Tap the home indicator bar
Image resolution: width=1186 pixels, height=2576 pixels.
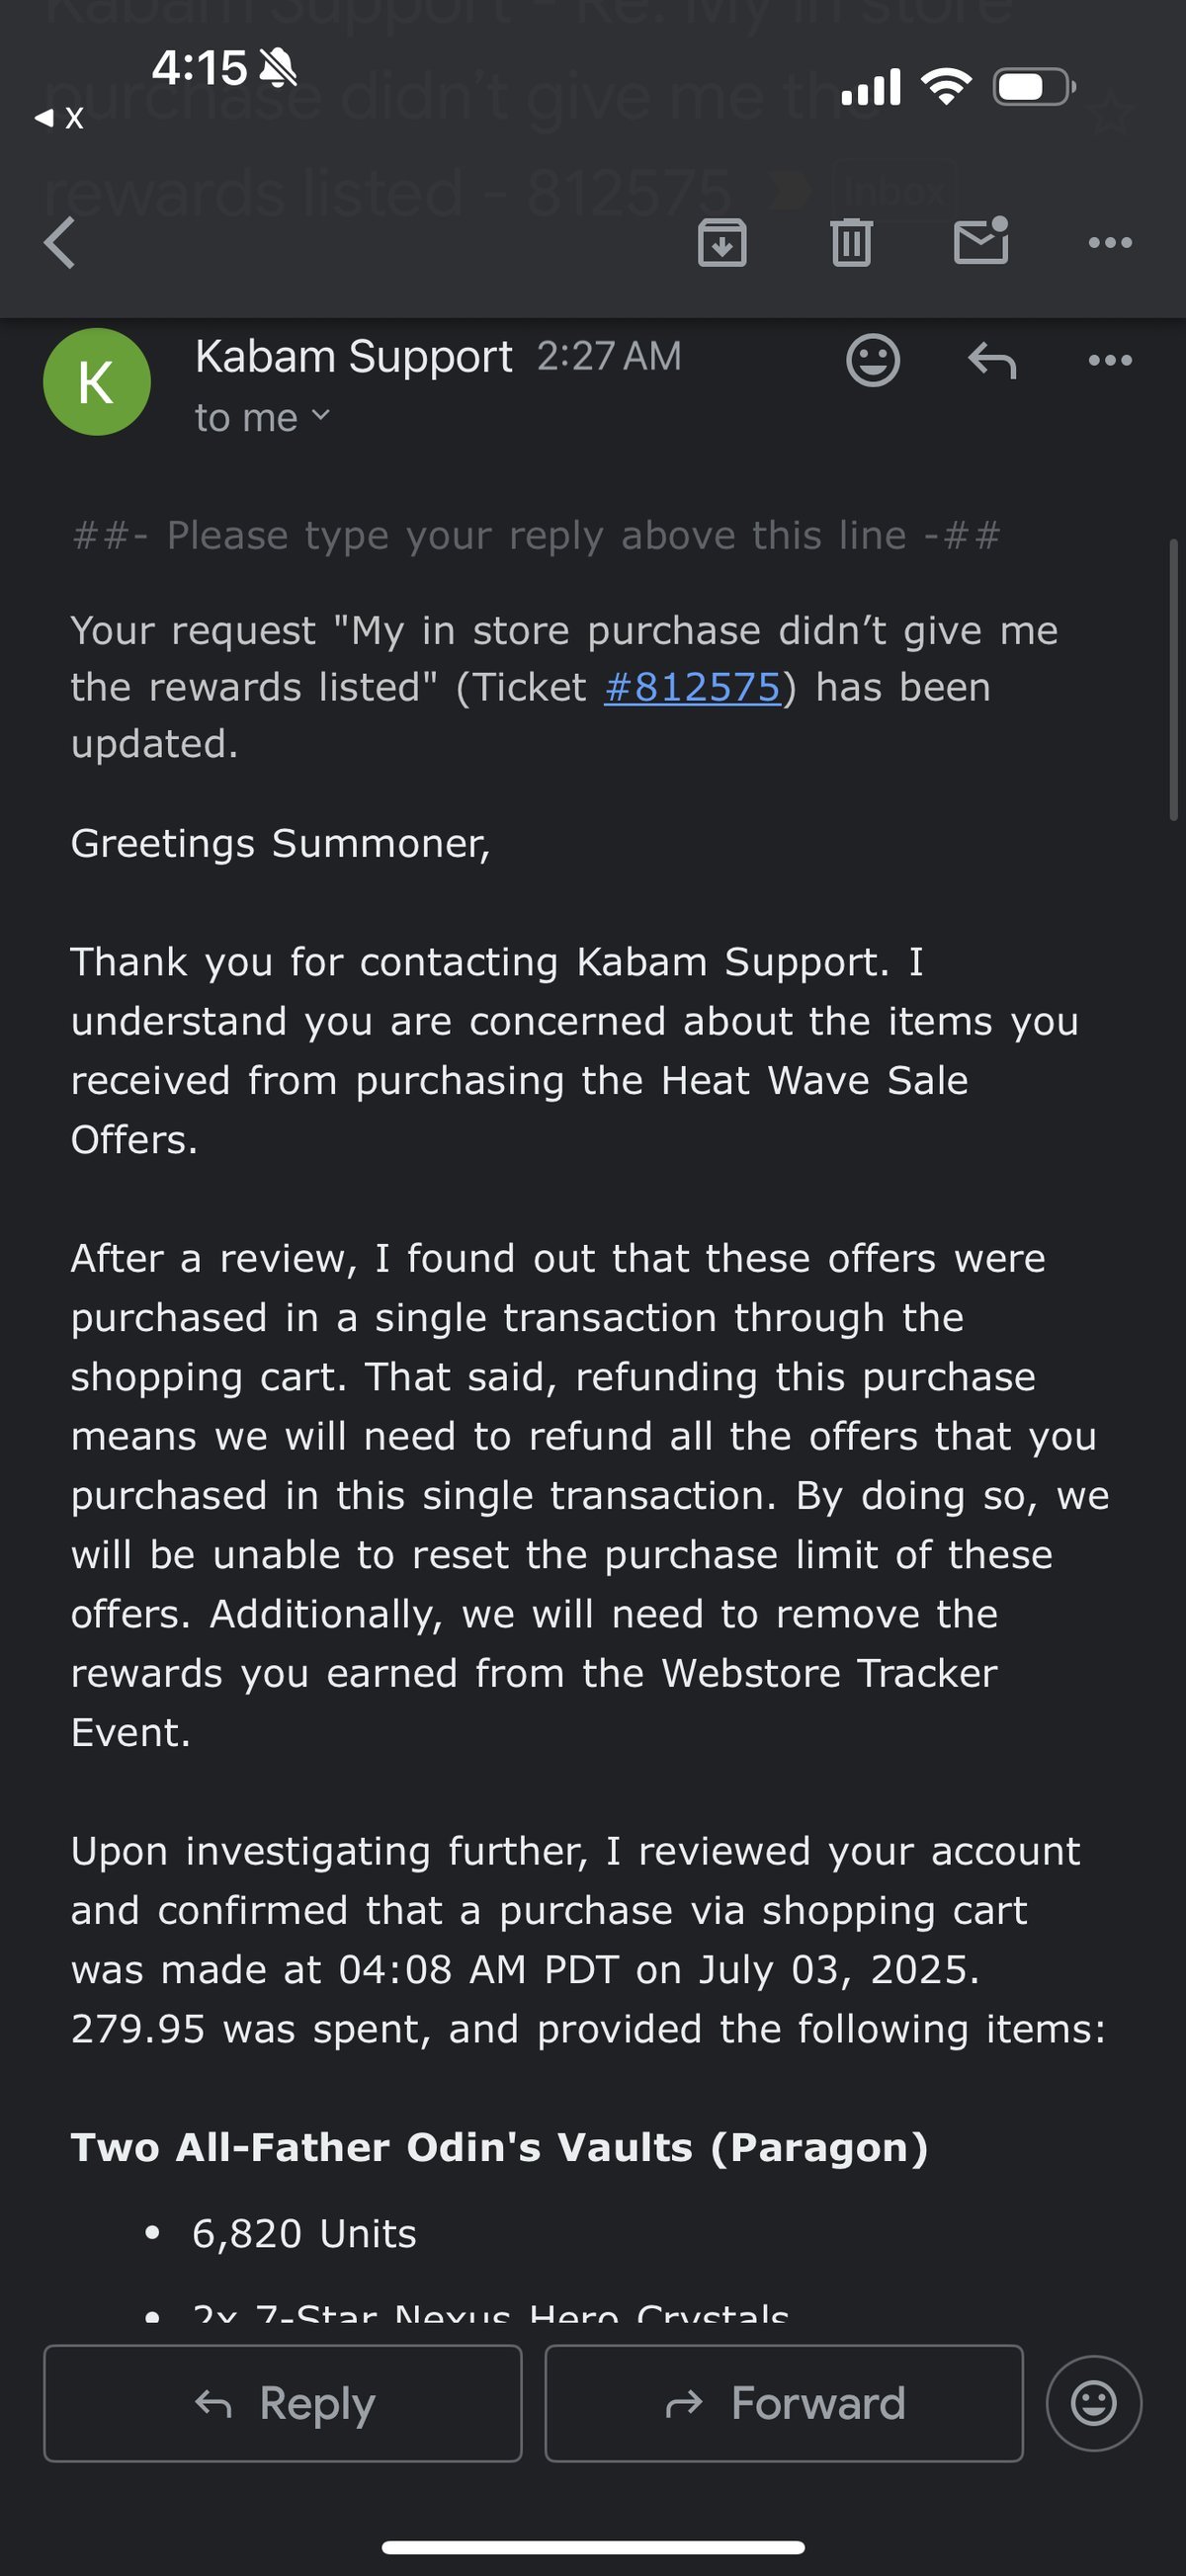tap(593, 2547)
